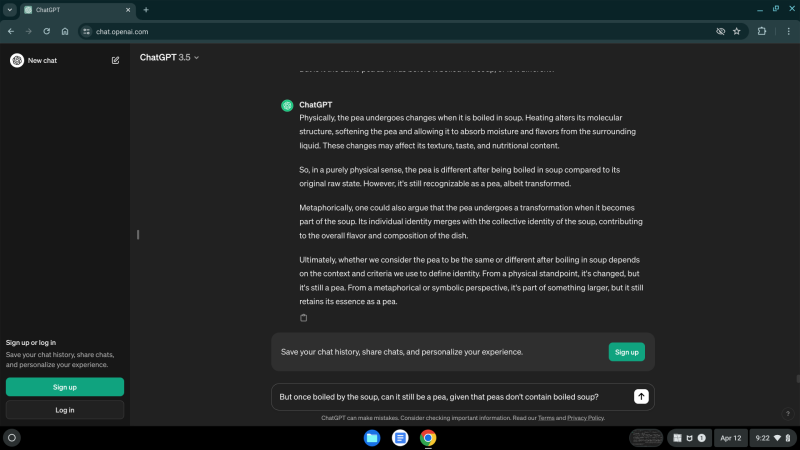Image resolution: width=800 pixels, height=450 pixels.
Task: Open the tab search dropdown arrow
Action: coord(10,10)
